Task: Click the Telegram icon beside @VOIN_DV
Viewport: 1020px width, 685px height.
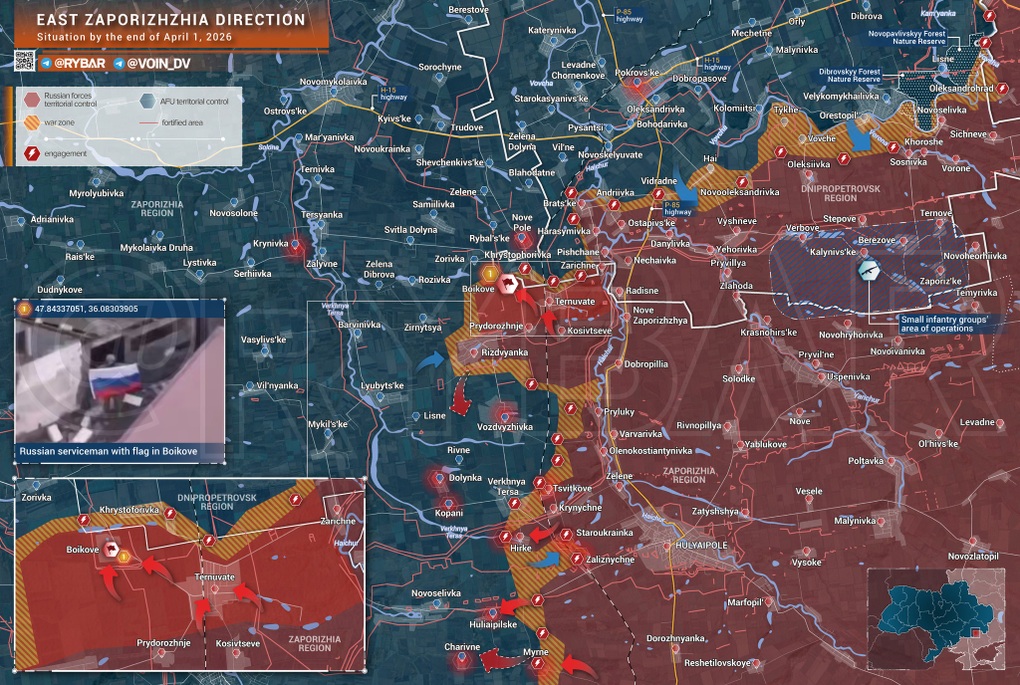Action: click(120, 63)
